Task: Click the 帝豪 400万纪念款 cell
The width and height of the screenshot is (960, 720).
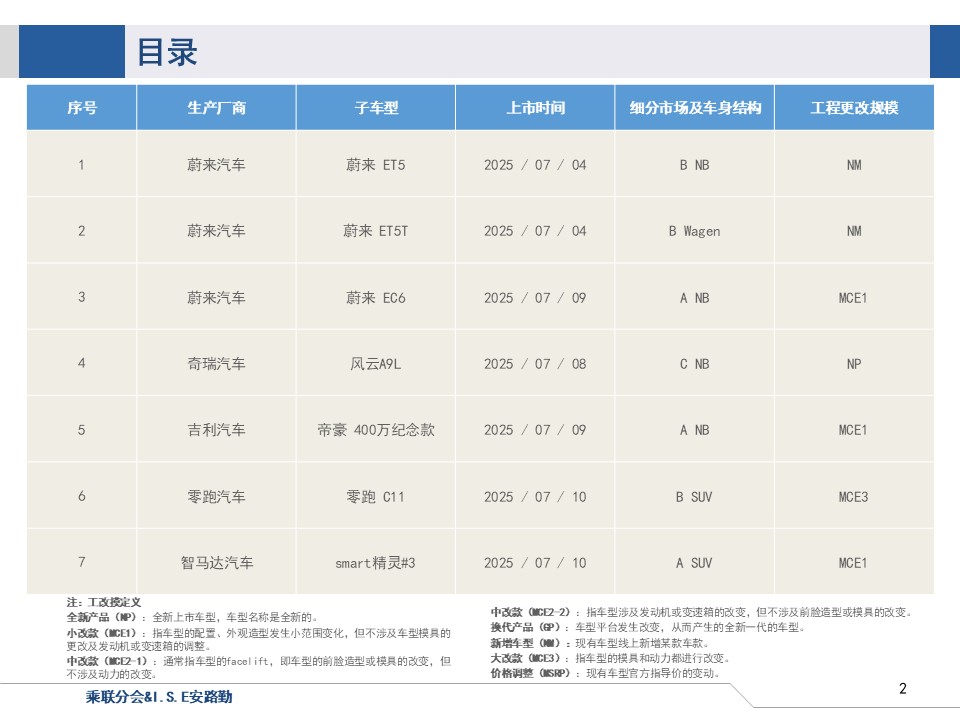Action: 375,430
